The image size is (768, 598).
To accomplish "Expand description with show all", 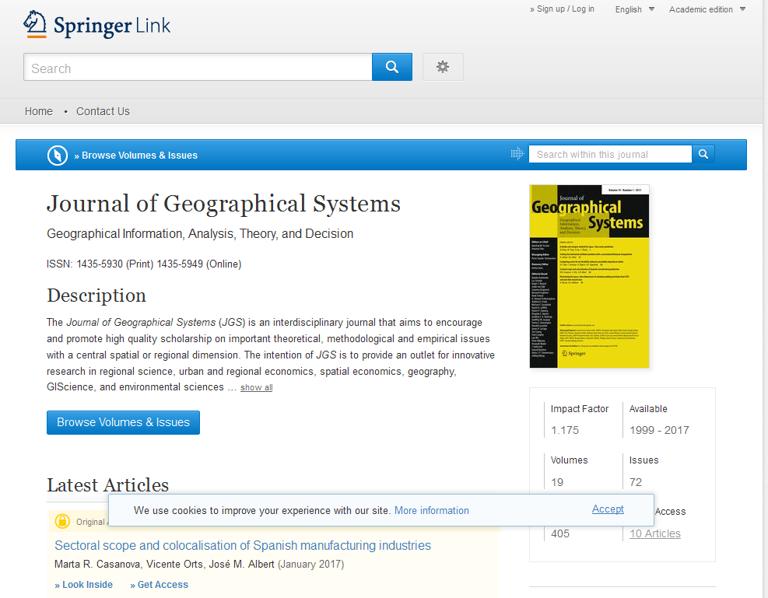I will point(256,388).
